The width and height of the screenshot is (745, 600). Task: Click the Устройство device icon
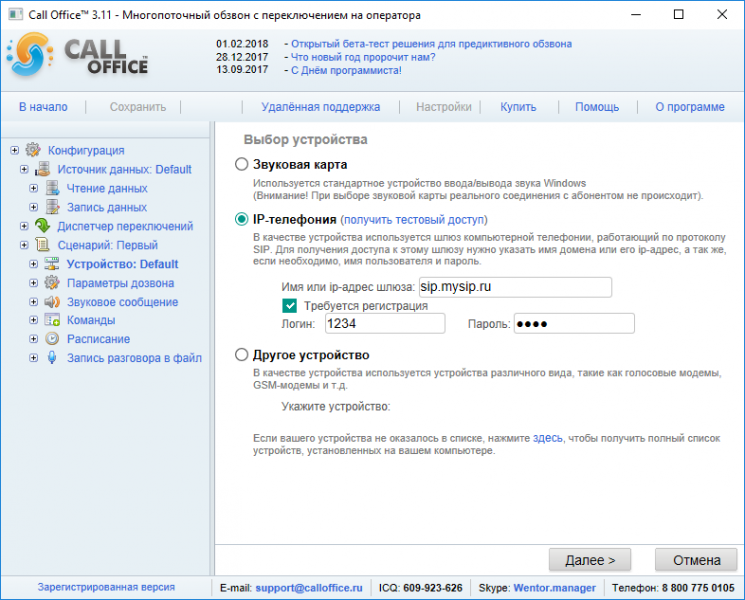[52, 264]
